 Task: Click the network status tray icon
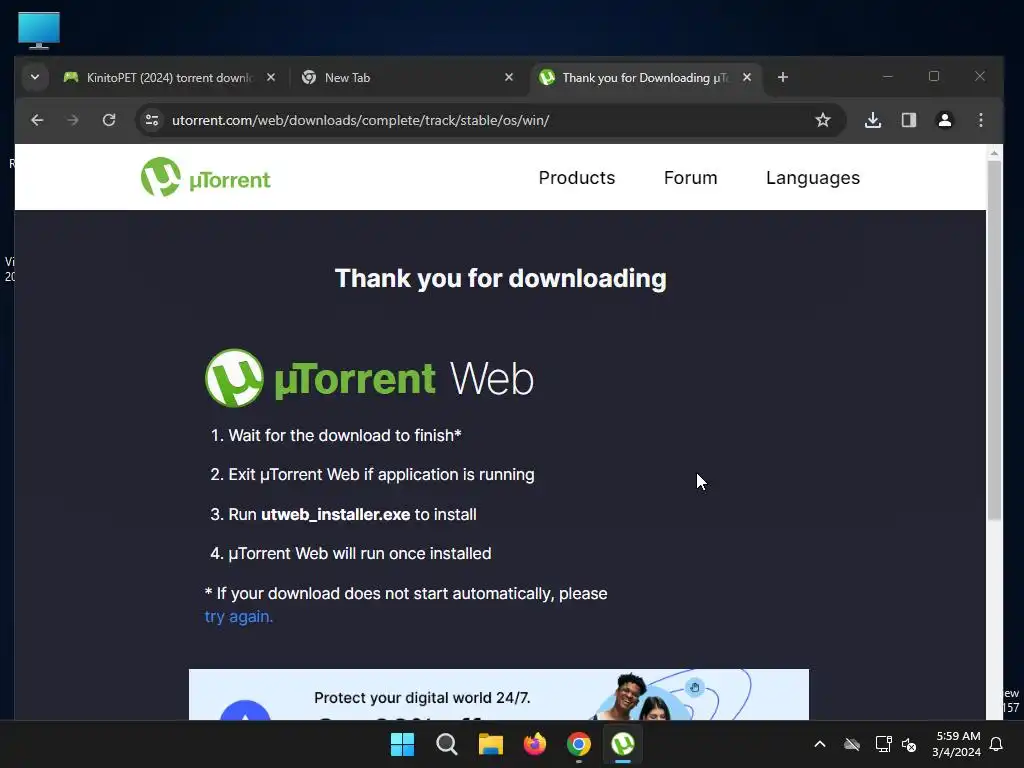884,744
